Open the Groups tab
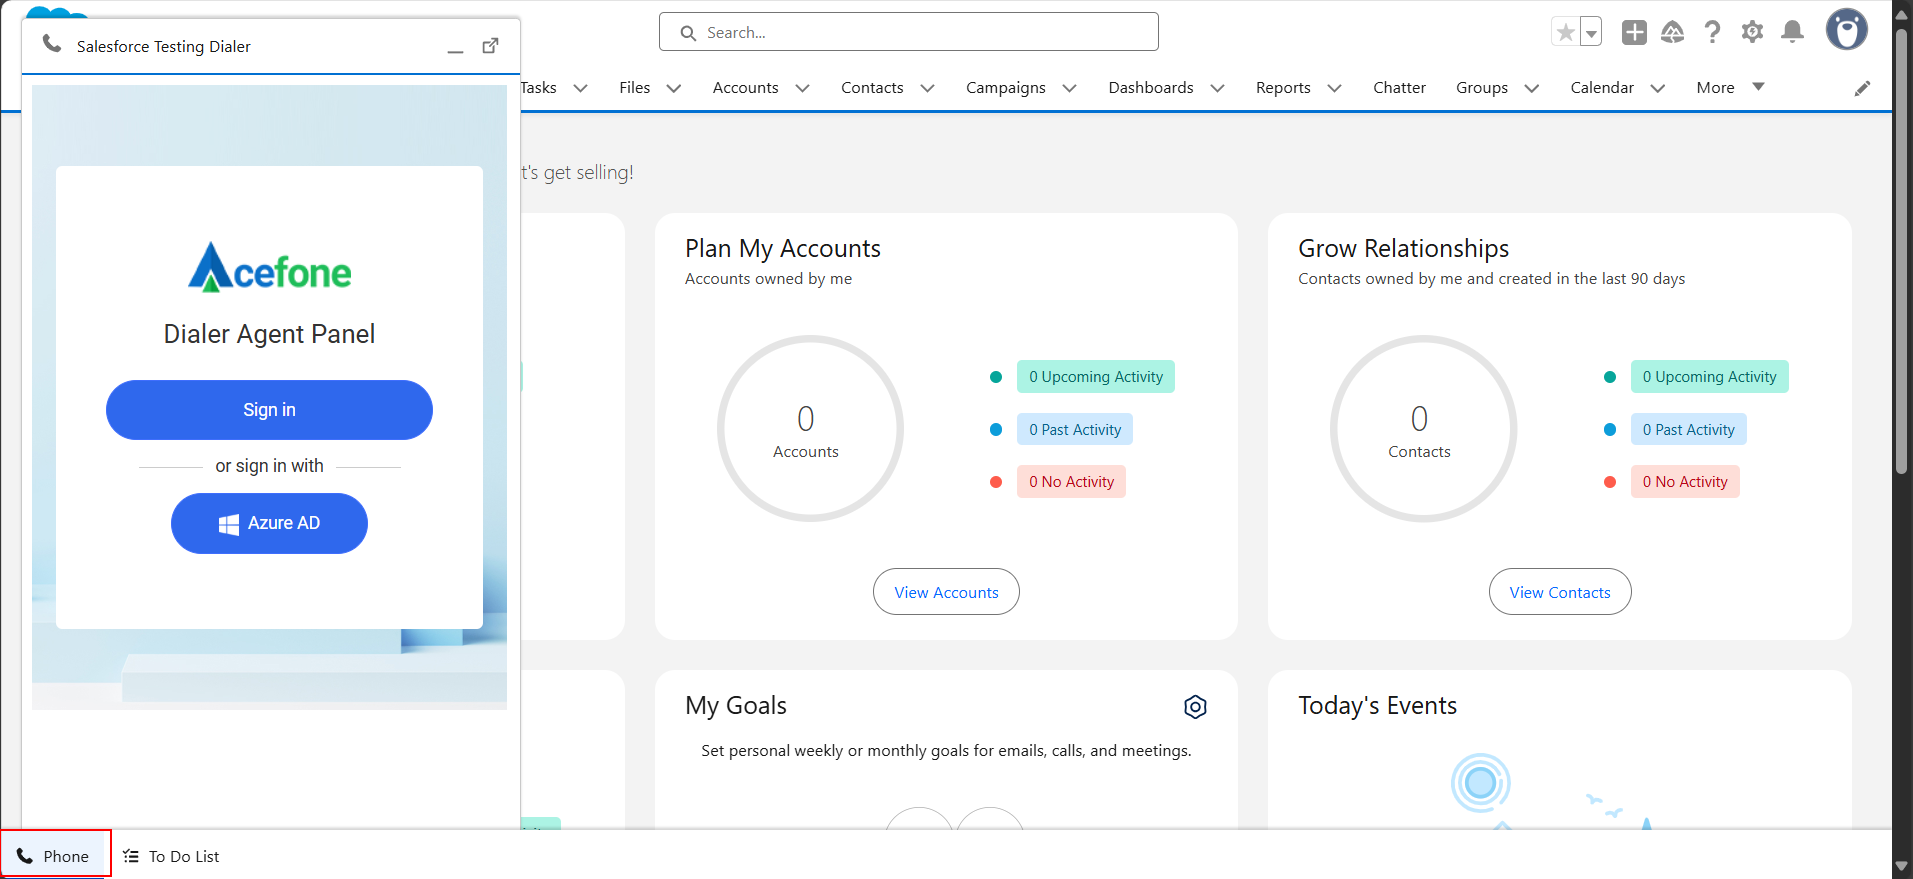 (x=1482, y=88)
